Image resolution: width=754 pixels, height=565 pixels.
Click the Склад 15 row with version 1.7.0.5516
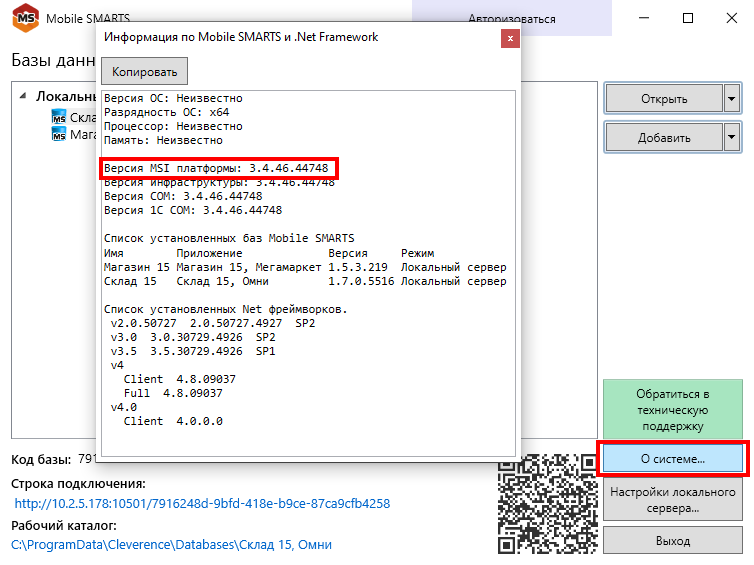tap(305, 281)
